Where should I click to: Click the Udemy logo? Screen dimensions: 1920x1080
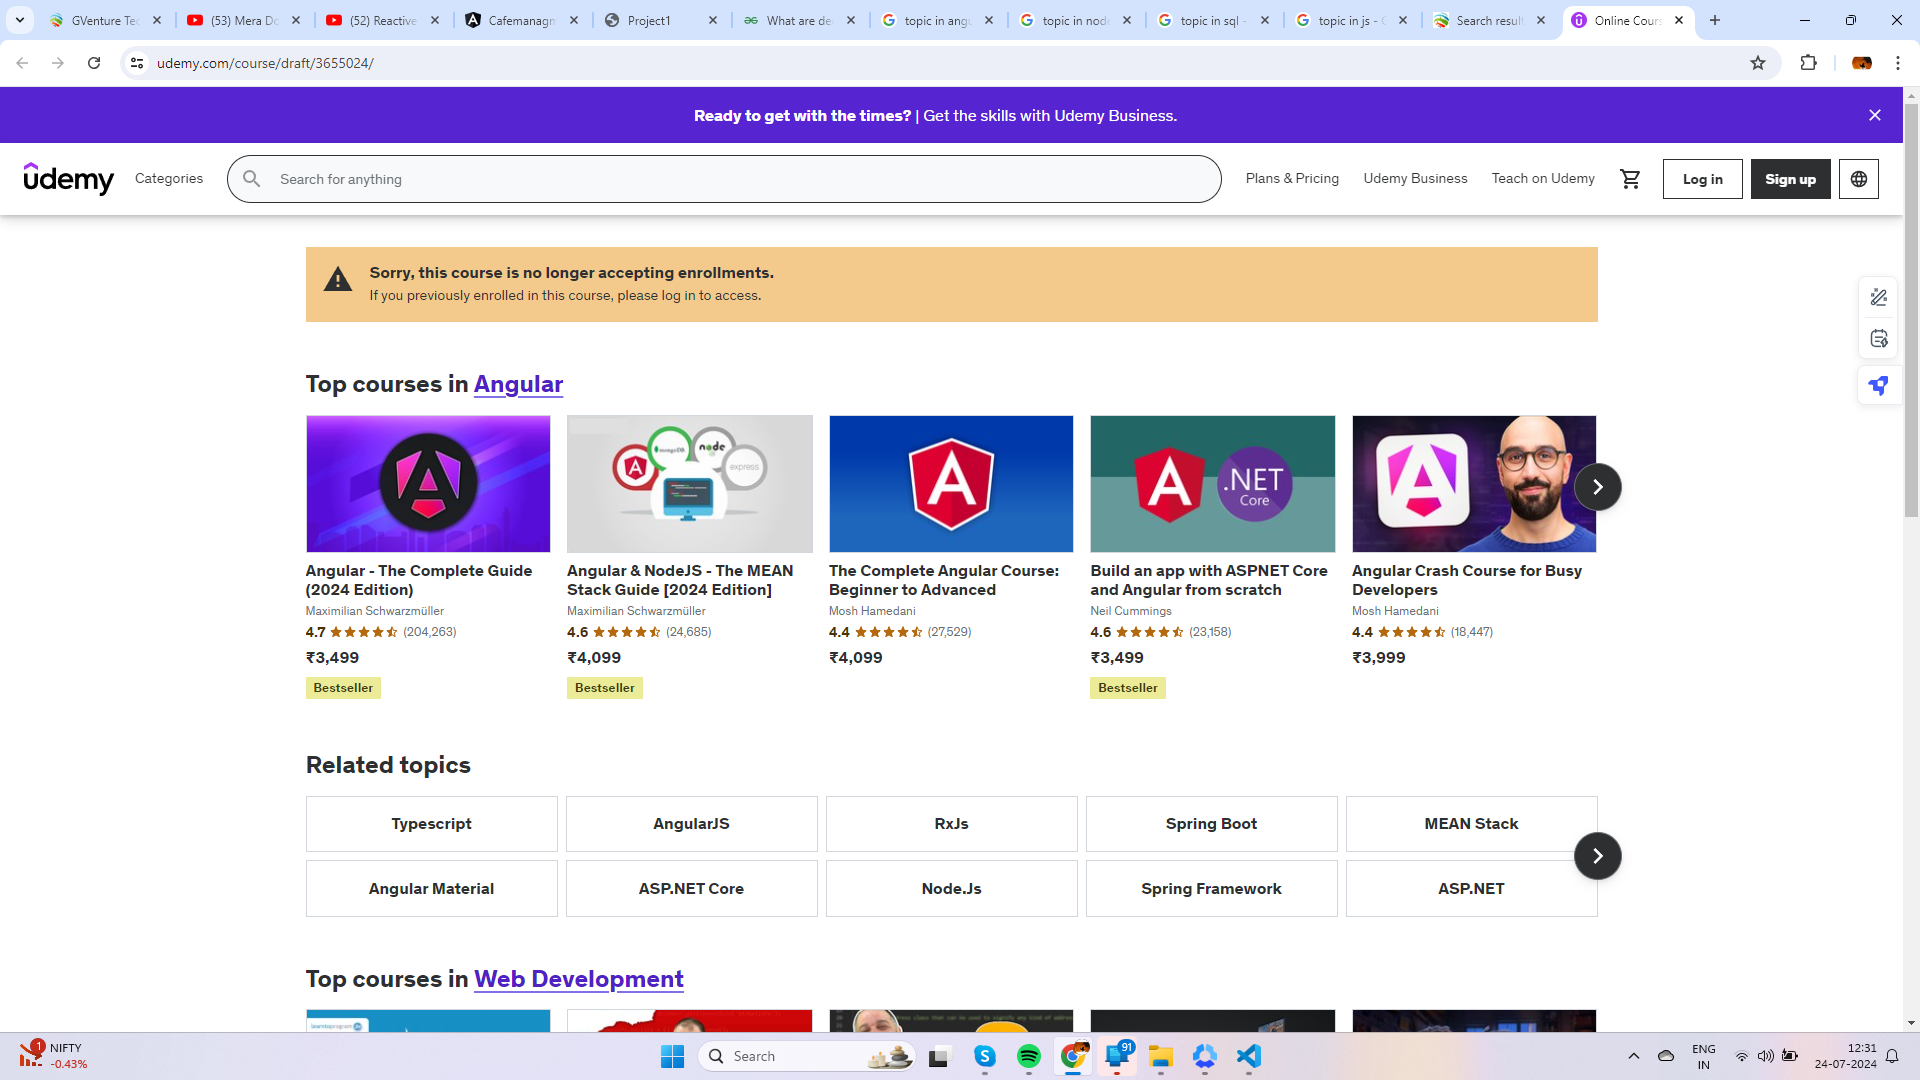pos(69,179)
